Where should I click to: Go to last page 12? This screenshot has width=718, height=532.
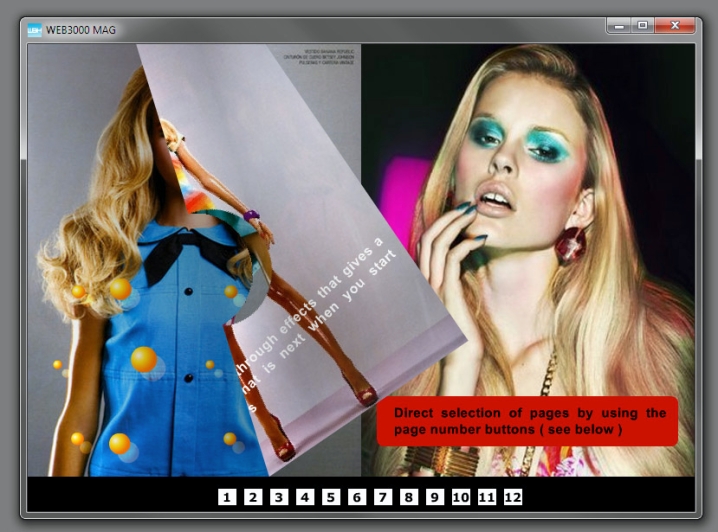pyautogui.click(x=513, y=496)
